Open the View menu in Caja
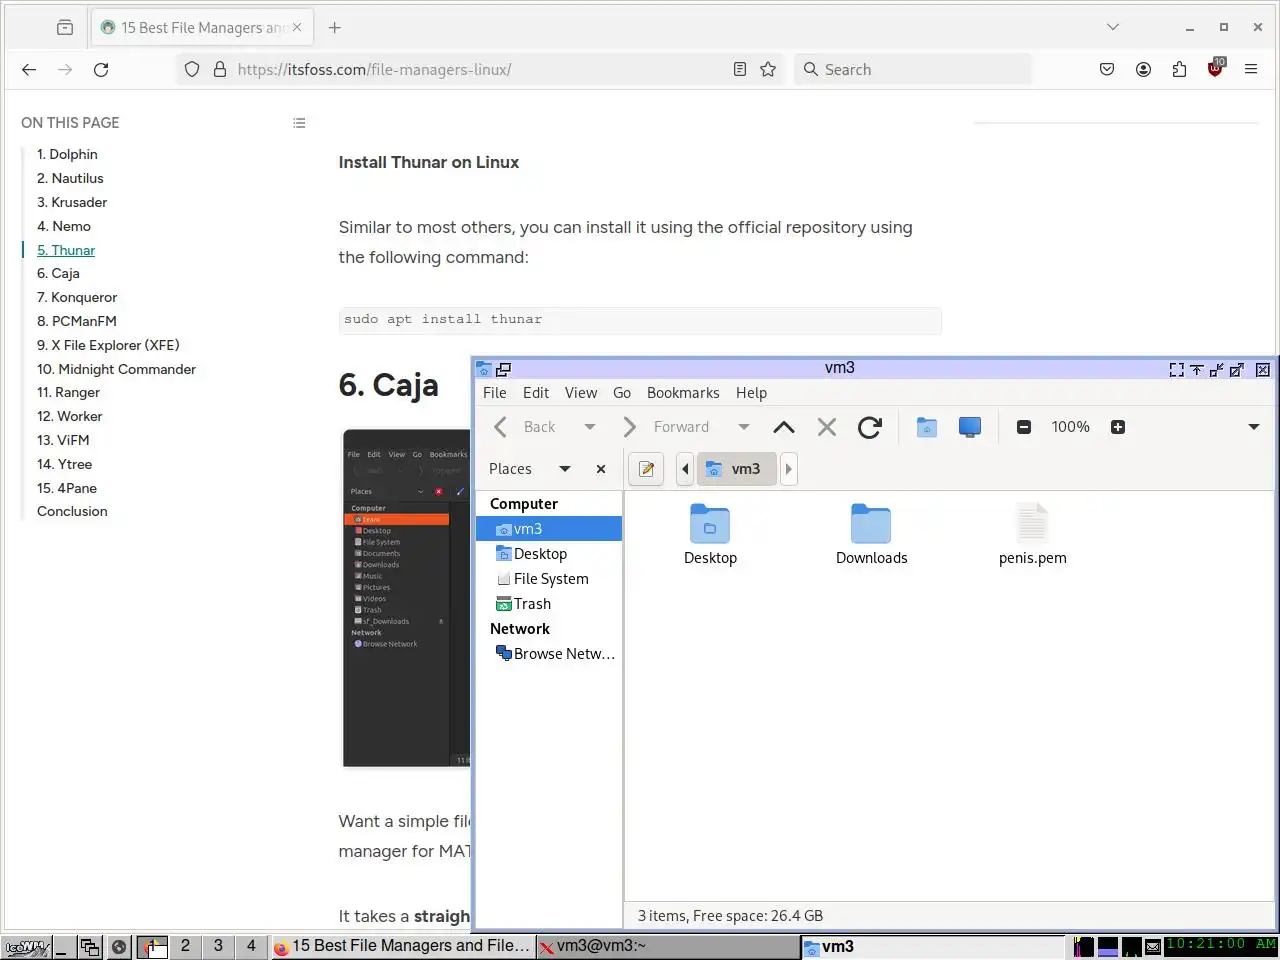 click(580, 393)
